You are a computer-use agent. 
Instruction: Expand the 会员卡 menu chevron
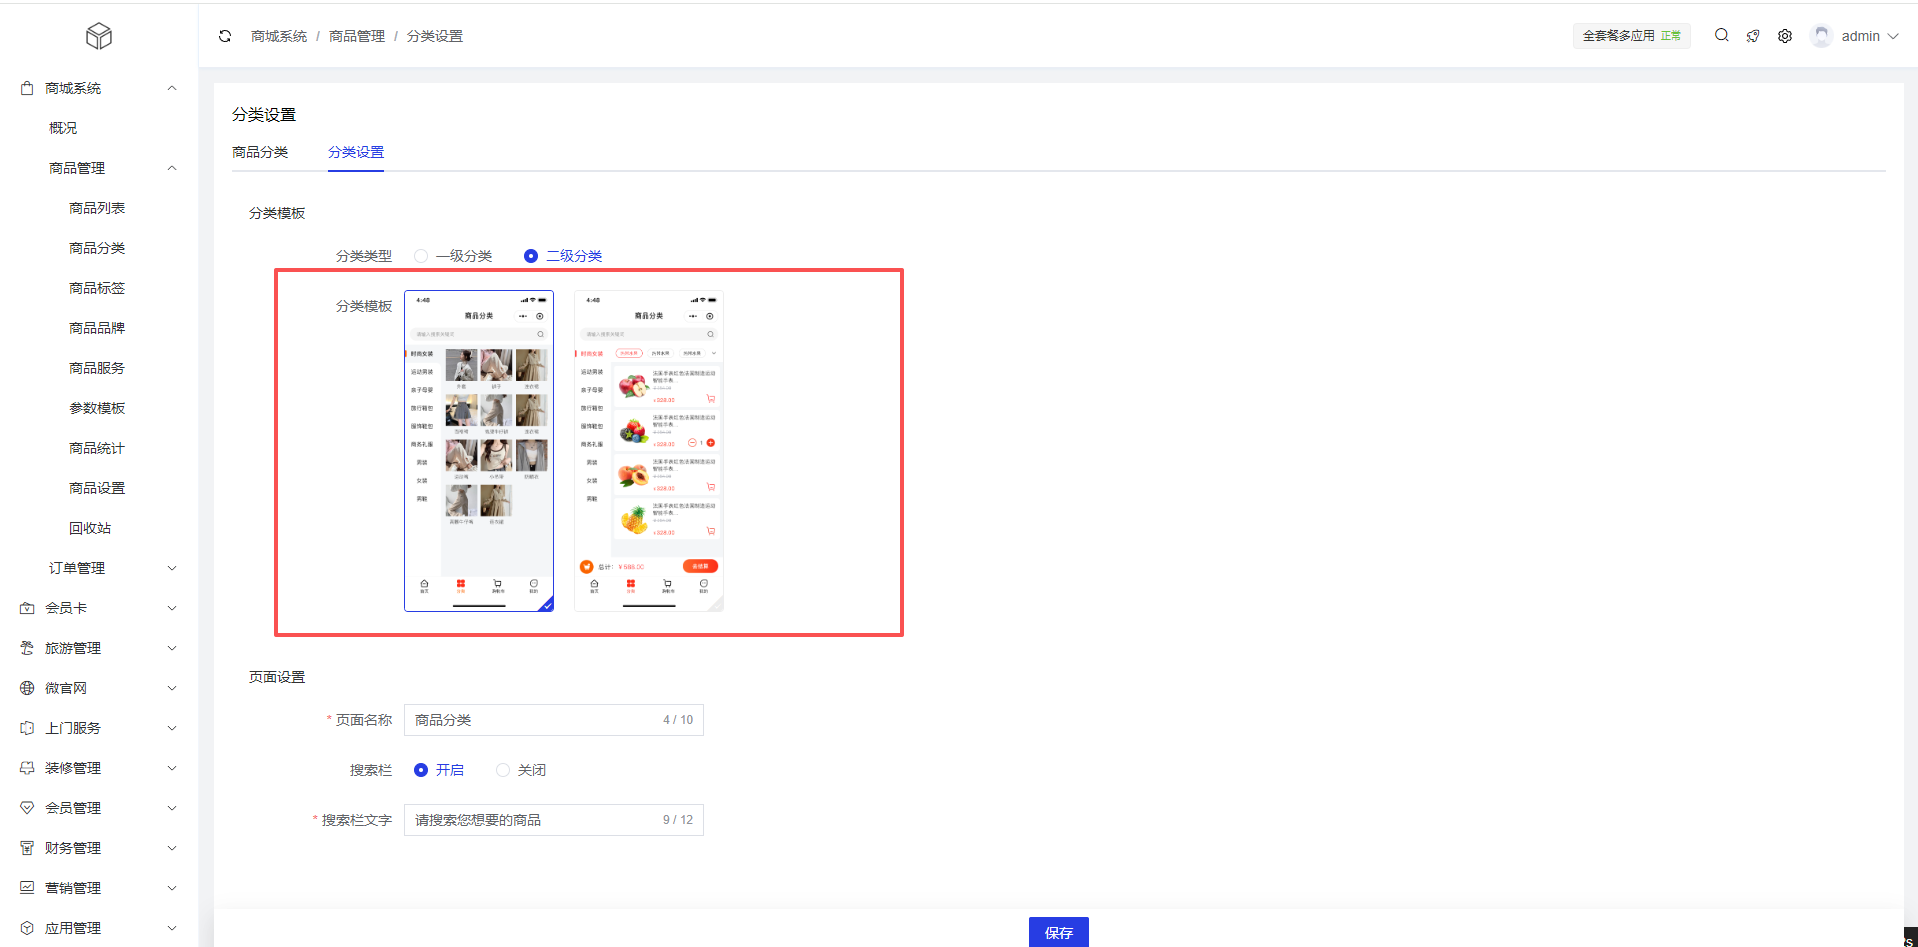(x=172, y=608)
